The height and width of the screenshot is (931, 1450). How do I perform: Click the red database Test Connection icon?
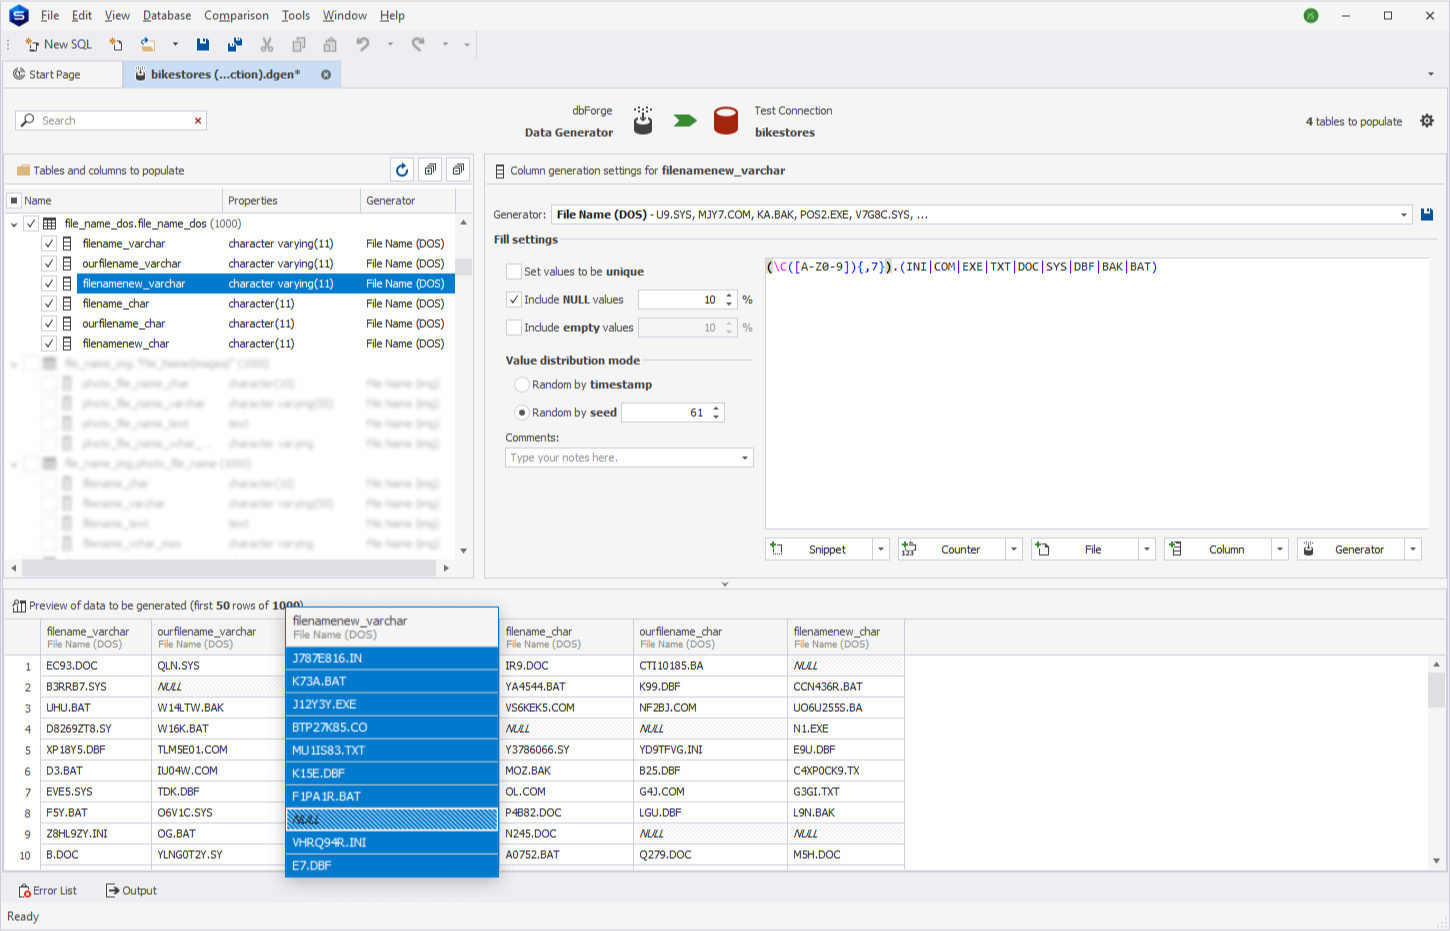tap(726, 121)
